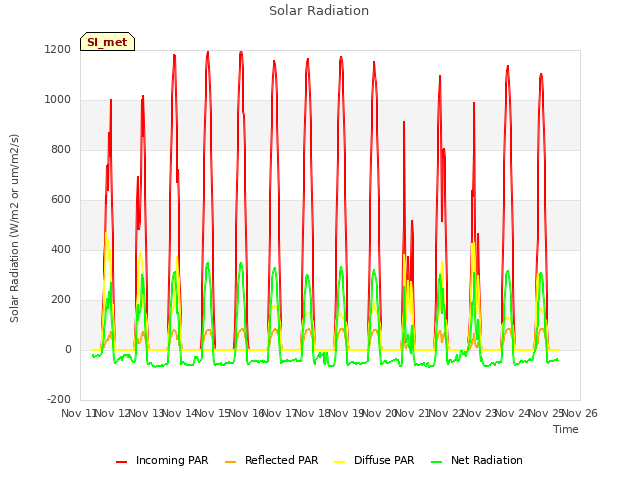640x480 pixels.
Task: Toggle Diffuse PAR legend entry
Action: tap(374, 460)
